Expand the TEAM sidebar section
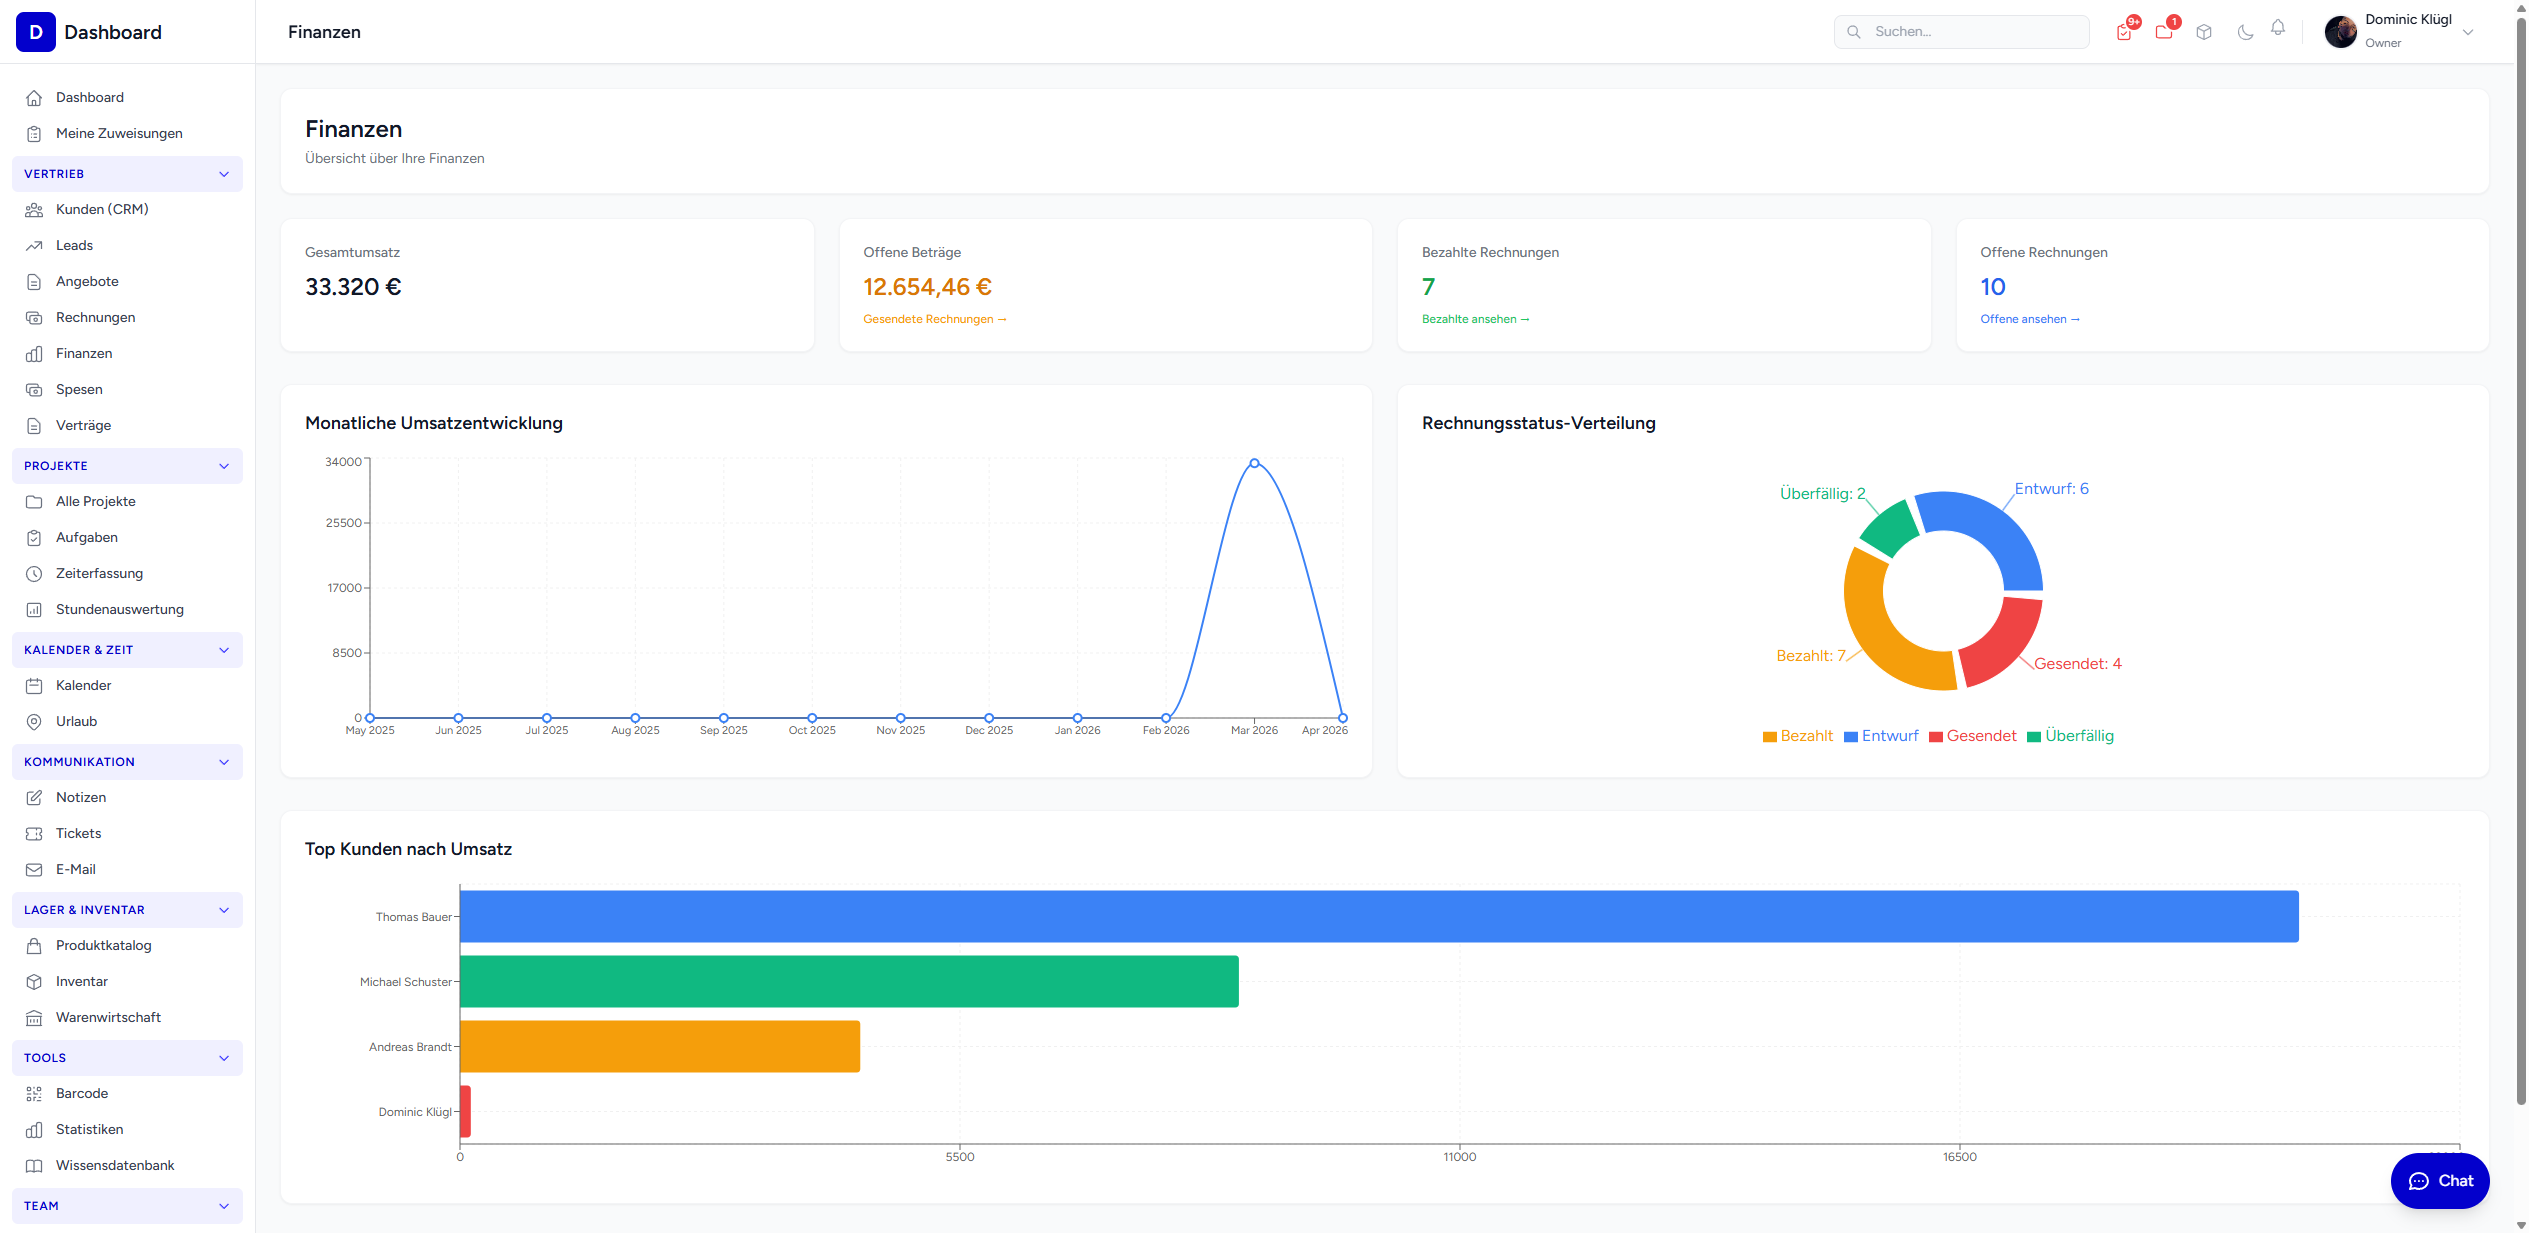Image resolution: width=2529 pixels, height=1233 pixels. [x=127, y=1206]
